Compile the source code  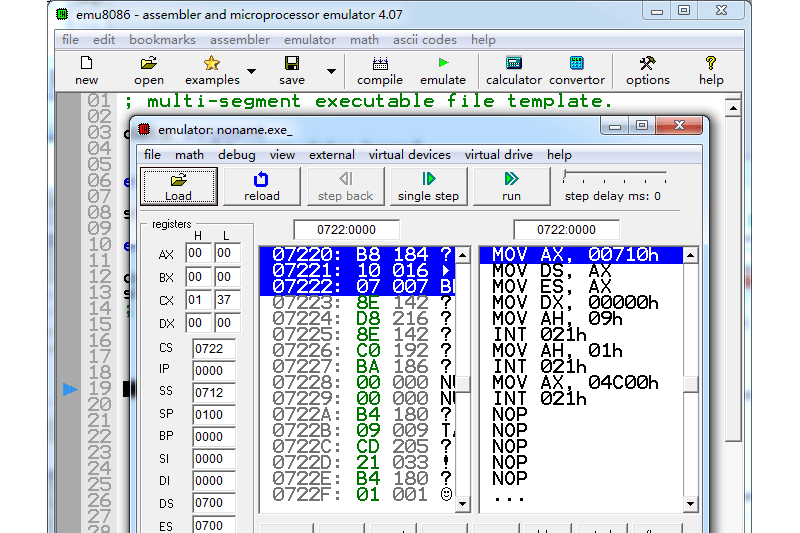pyautogui.click(x=380, y=70)
